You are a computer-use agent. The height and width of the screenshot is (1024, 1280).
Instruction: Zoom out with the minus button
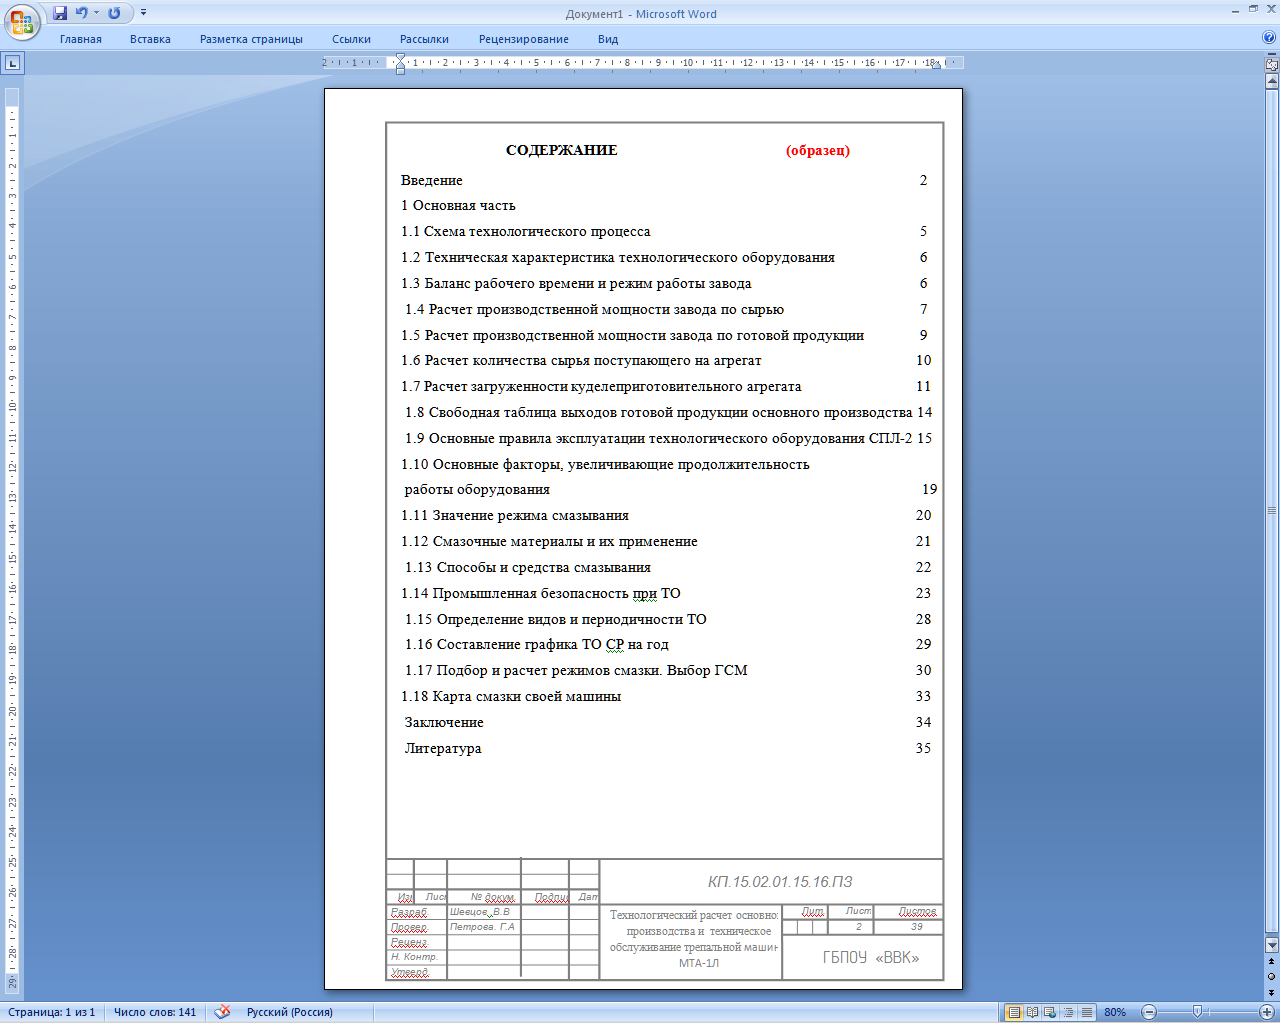click(1149, 1012)
